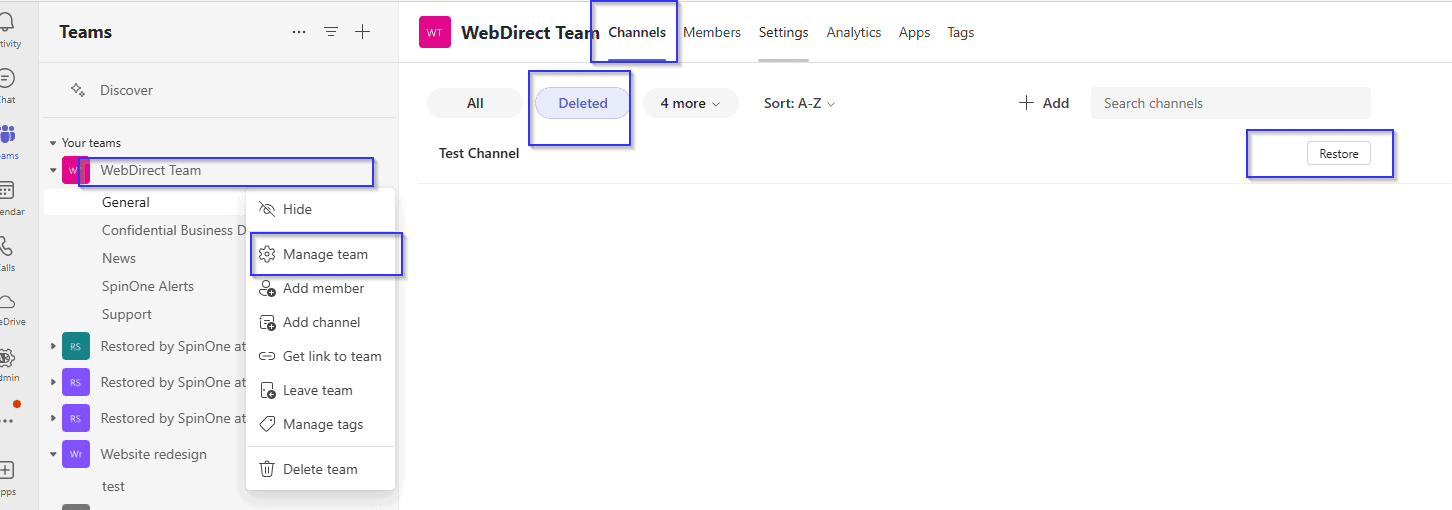Open Activity from the left rail
Screen dimensions: 1452x510
pyautogui.click(x=8, y=30)
